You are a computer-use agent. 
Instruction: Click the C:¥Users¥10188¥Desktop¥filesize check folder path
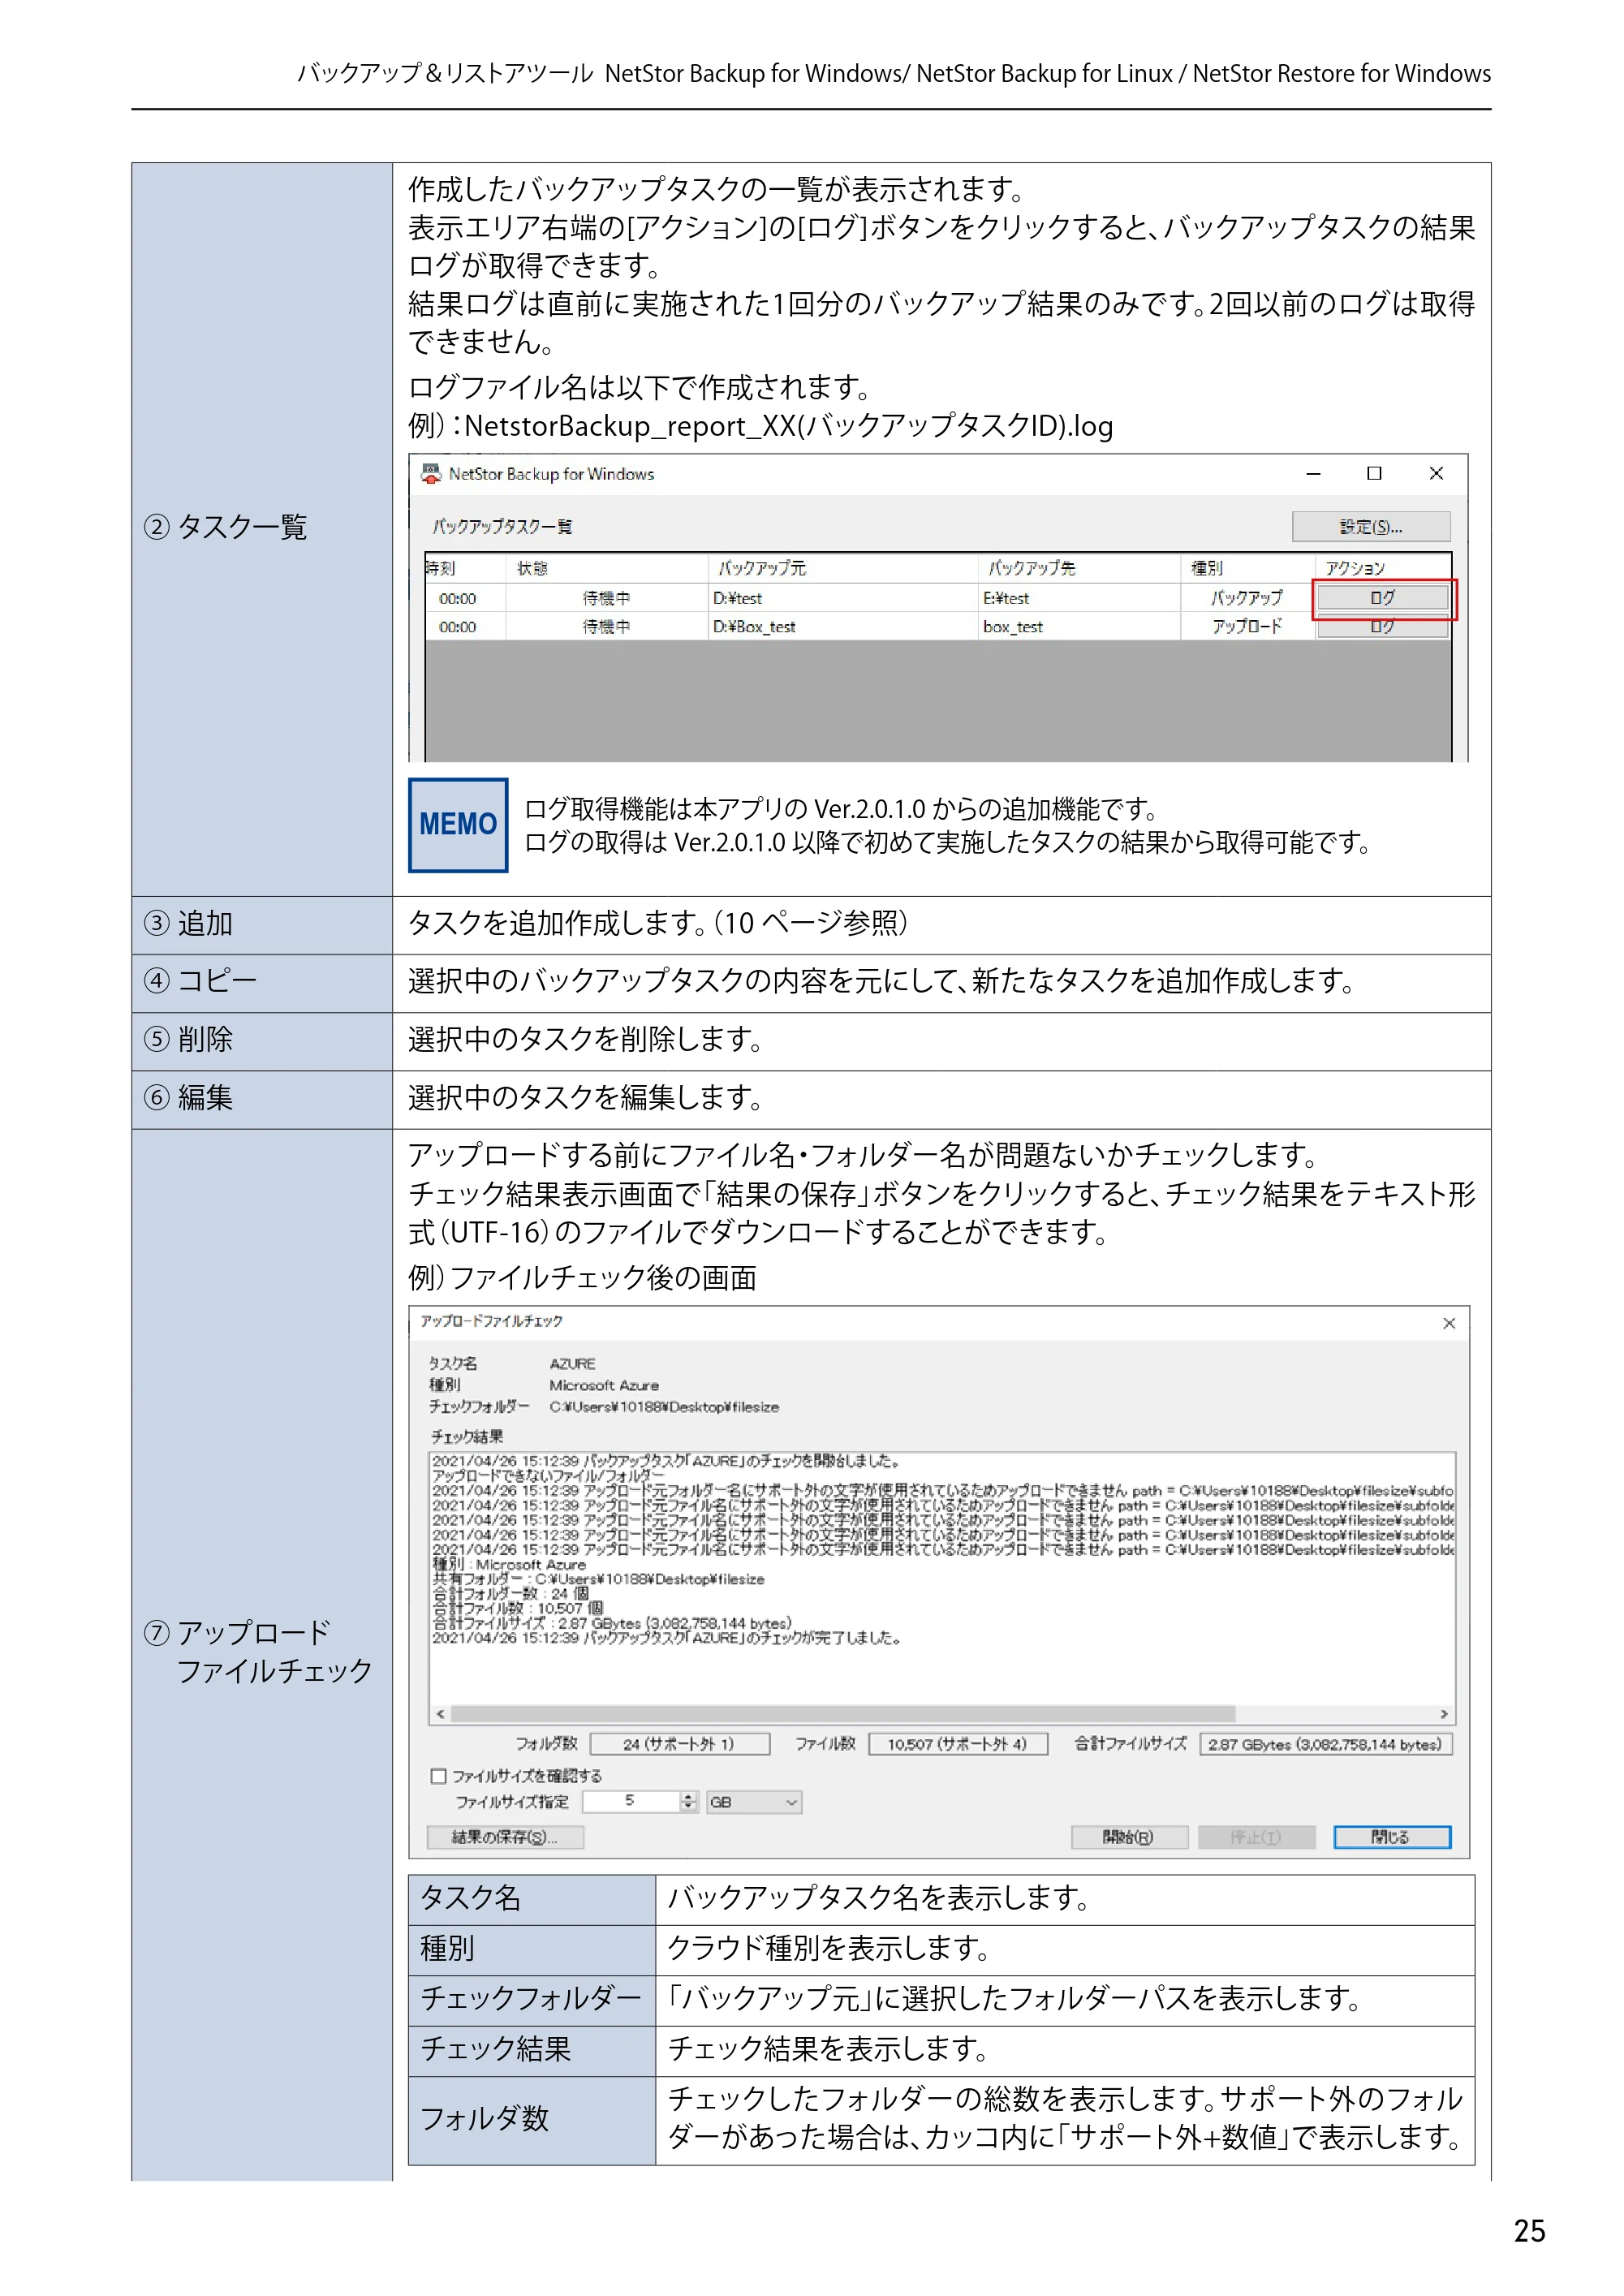[x=663, y=1406]
